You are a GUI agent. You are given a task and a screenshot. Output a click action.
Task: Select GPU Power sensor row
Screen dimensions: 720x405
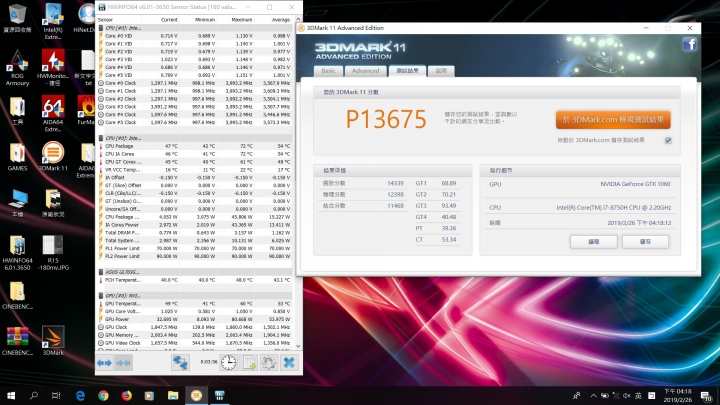tap(195, 319)
